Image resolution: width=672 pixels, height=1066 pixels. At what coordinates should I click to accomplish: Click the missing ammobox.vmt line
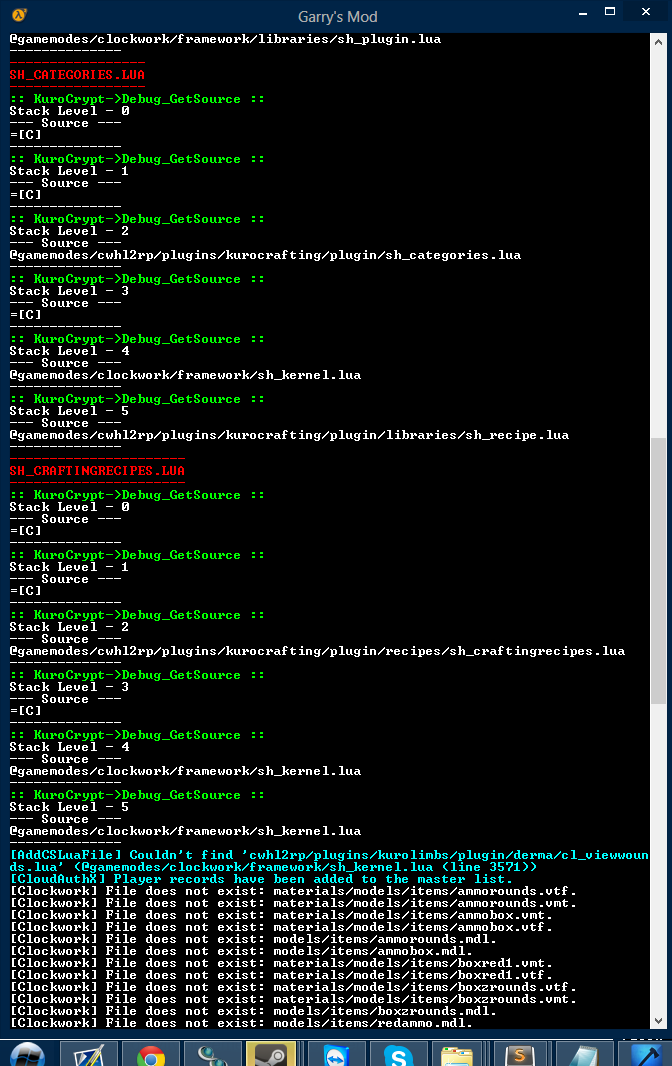pos(281,915)
